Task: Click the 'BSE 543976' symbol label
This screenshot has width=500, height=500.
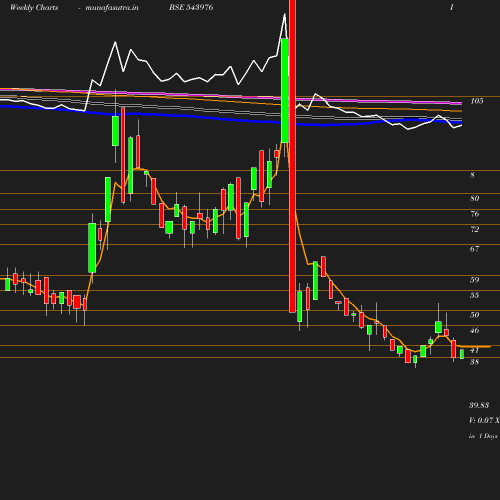Action: pos(191,7)
